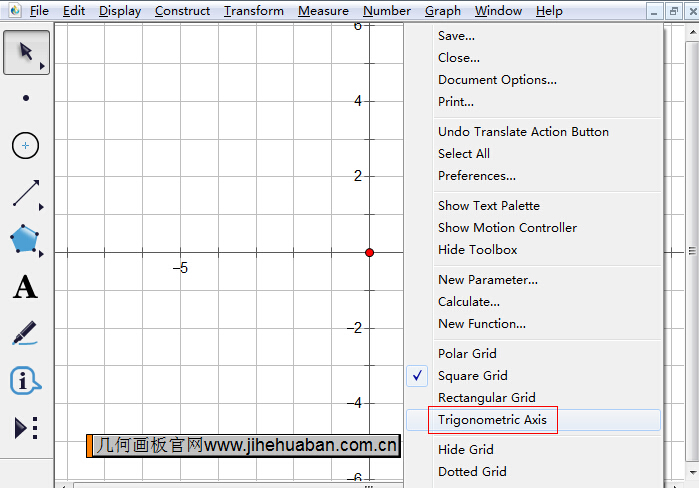This screenshot has width=699, height=488.
Task: Open Document Options... from the menu
Action: [533, 80]
